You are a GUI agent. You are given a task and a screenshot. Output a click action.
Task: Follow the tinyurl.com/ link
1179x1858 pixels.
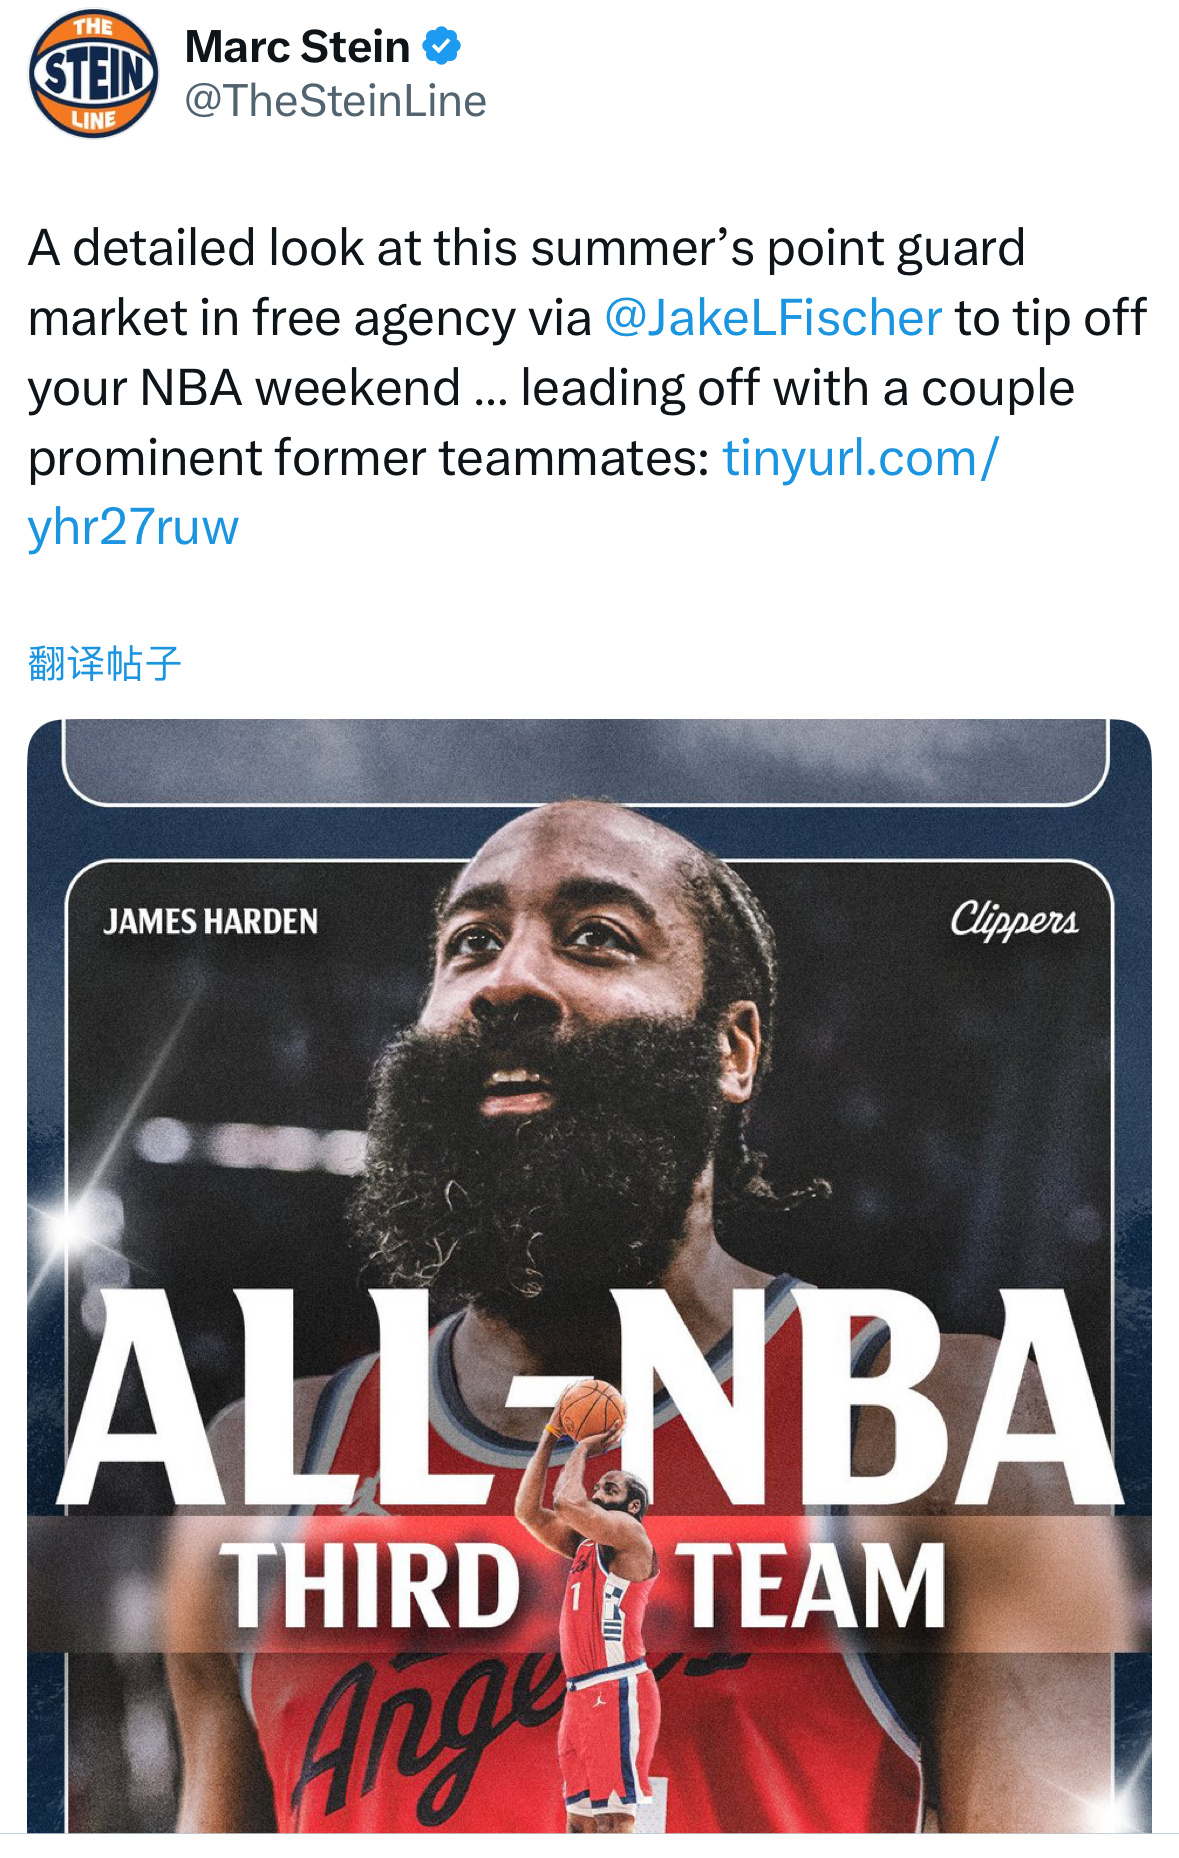[x=860, y=458]
